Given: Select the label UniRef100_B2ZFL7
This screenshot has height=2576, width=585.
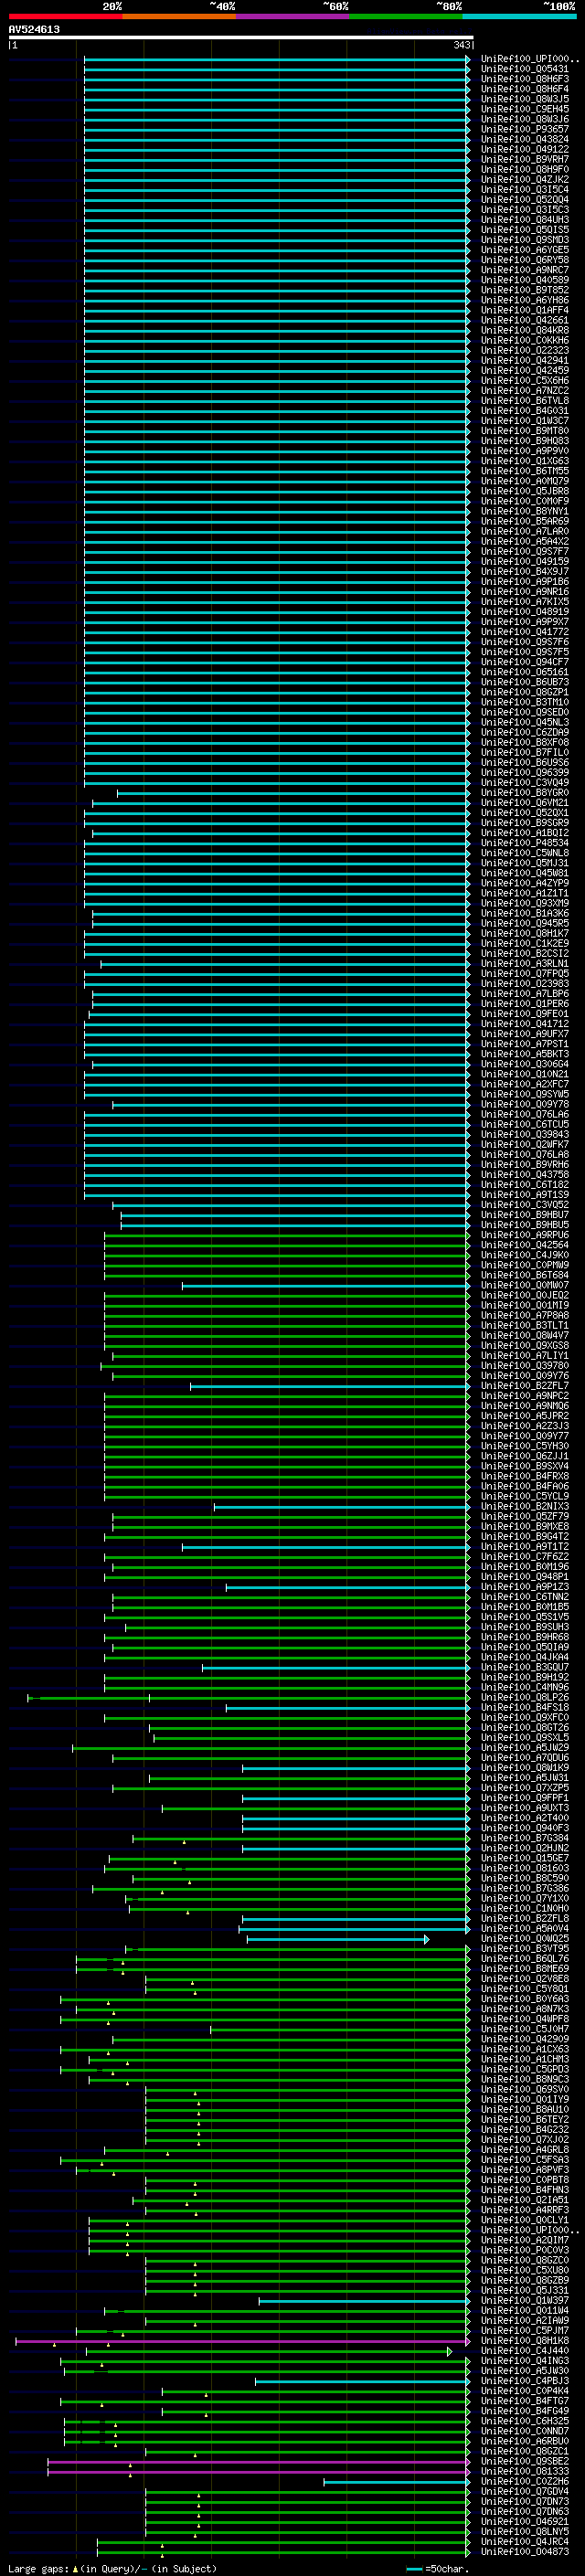Looking at the screenshot, I should click(524, 1386).
